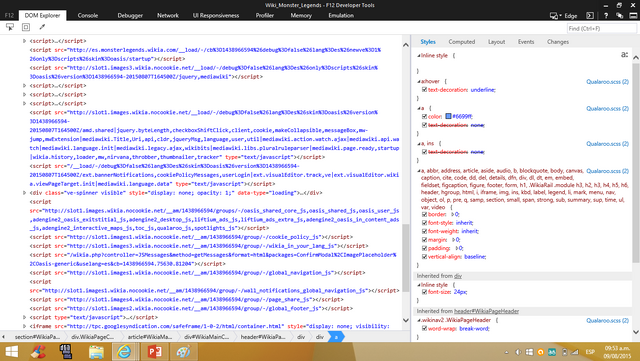Open PowerPoint from the taskbar

pos(154,352)
